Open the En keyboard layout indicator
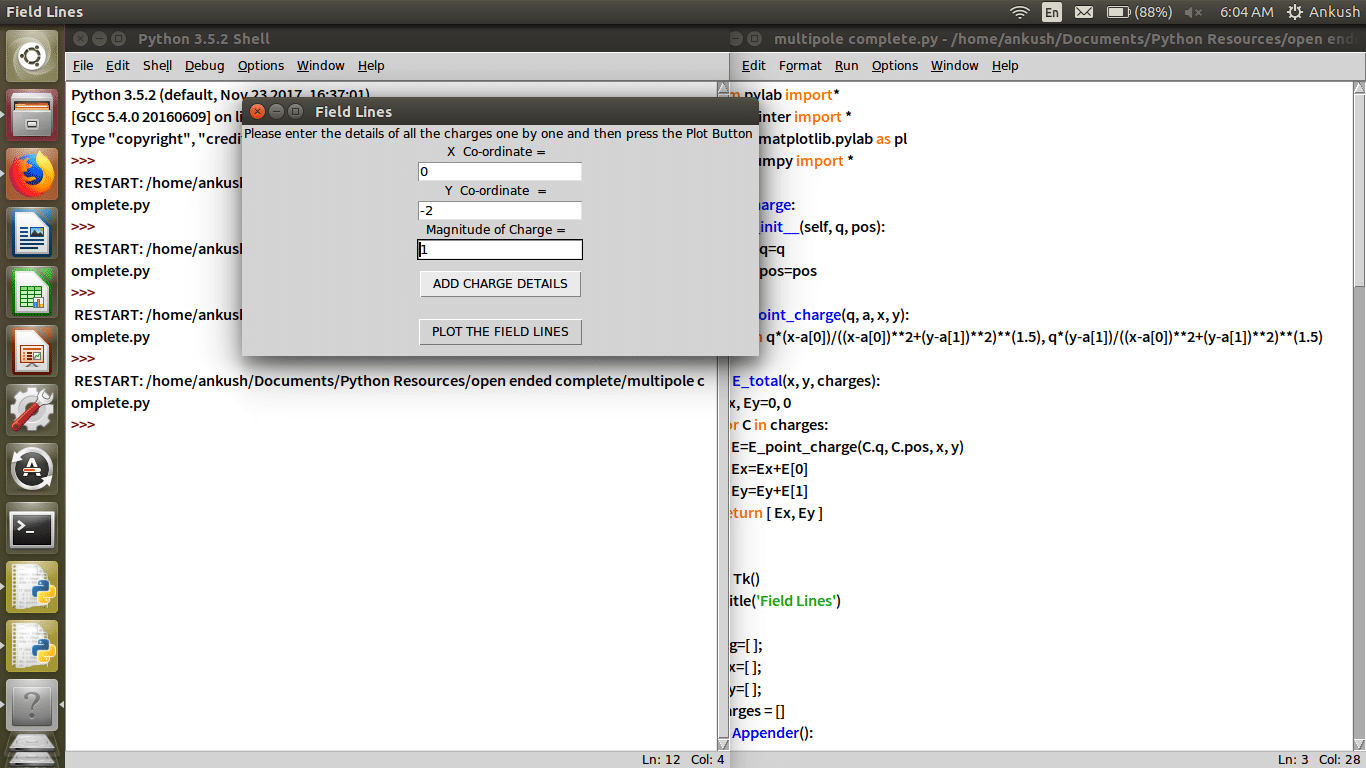1366x768 pixels. (1051, 12)
